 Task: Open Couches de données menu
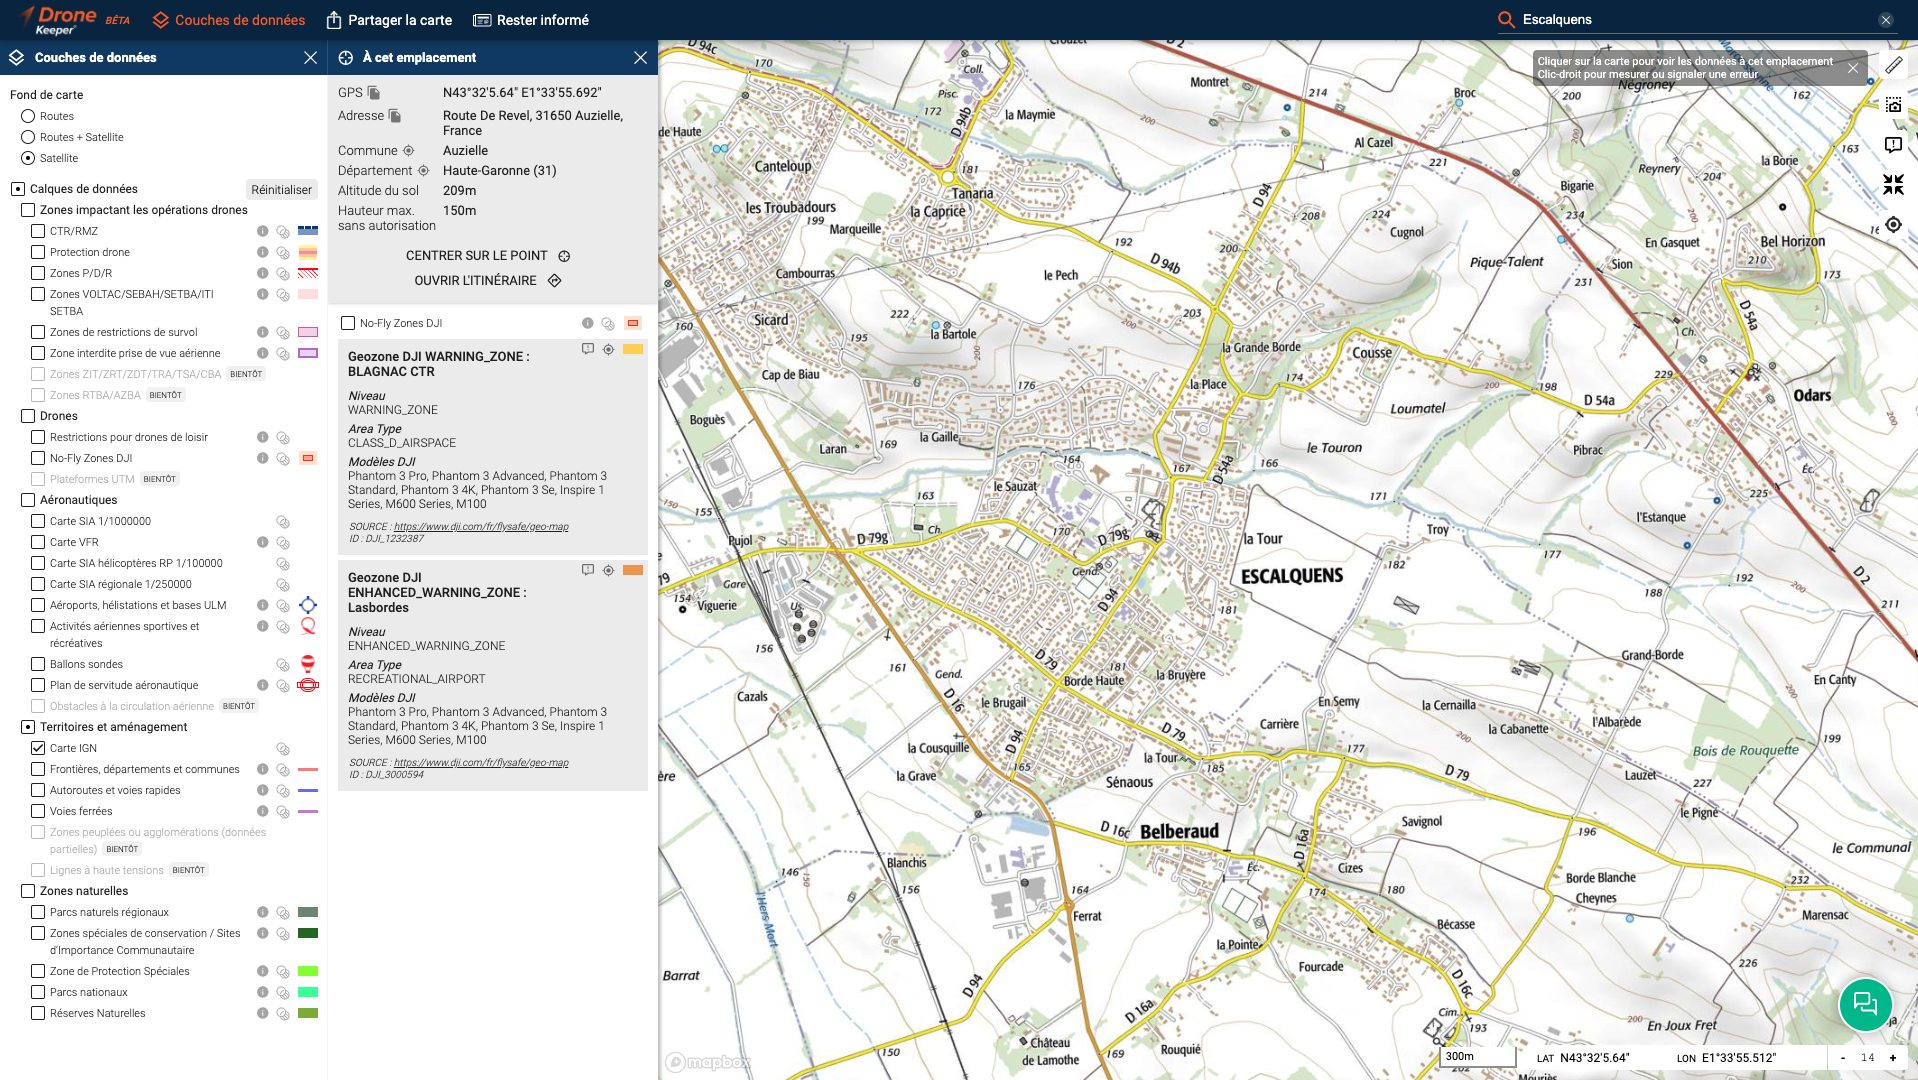[x=229, y=20]
